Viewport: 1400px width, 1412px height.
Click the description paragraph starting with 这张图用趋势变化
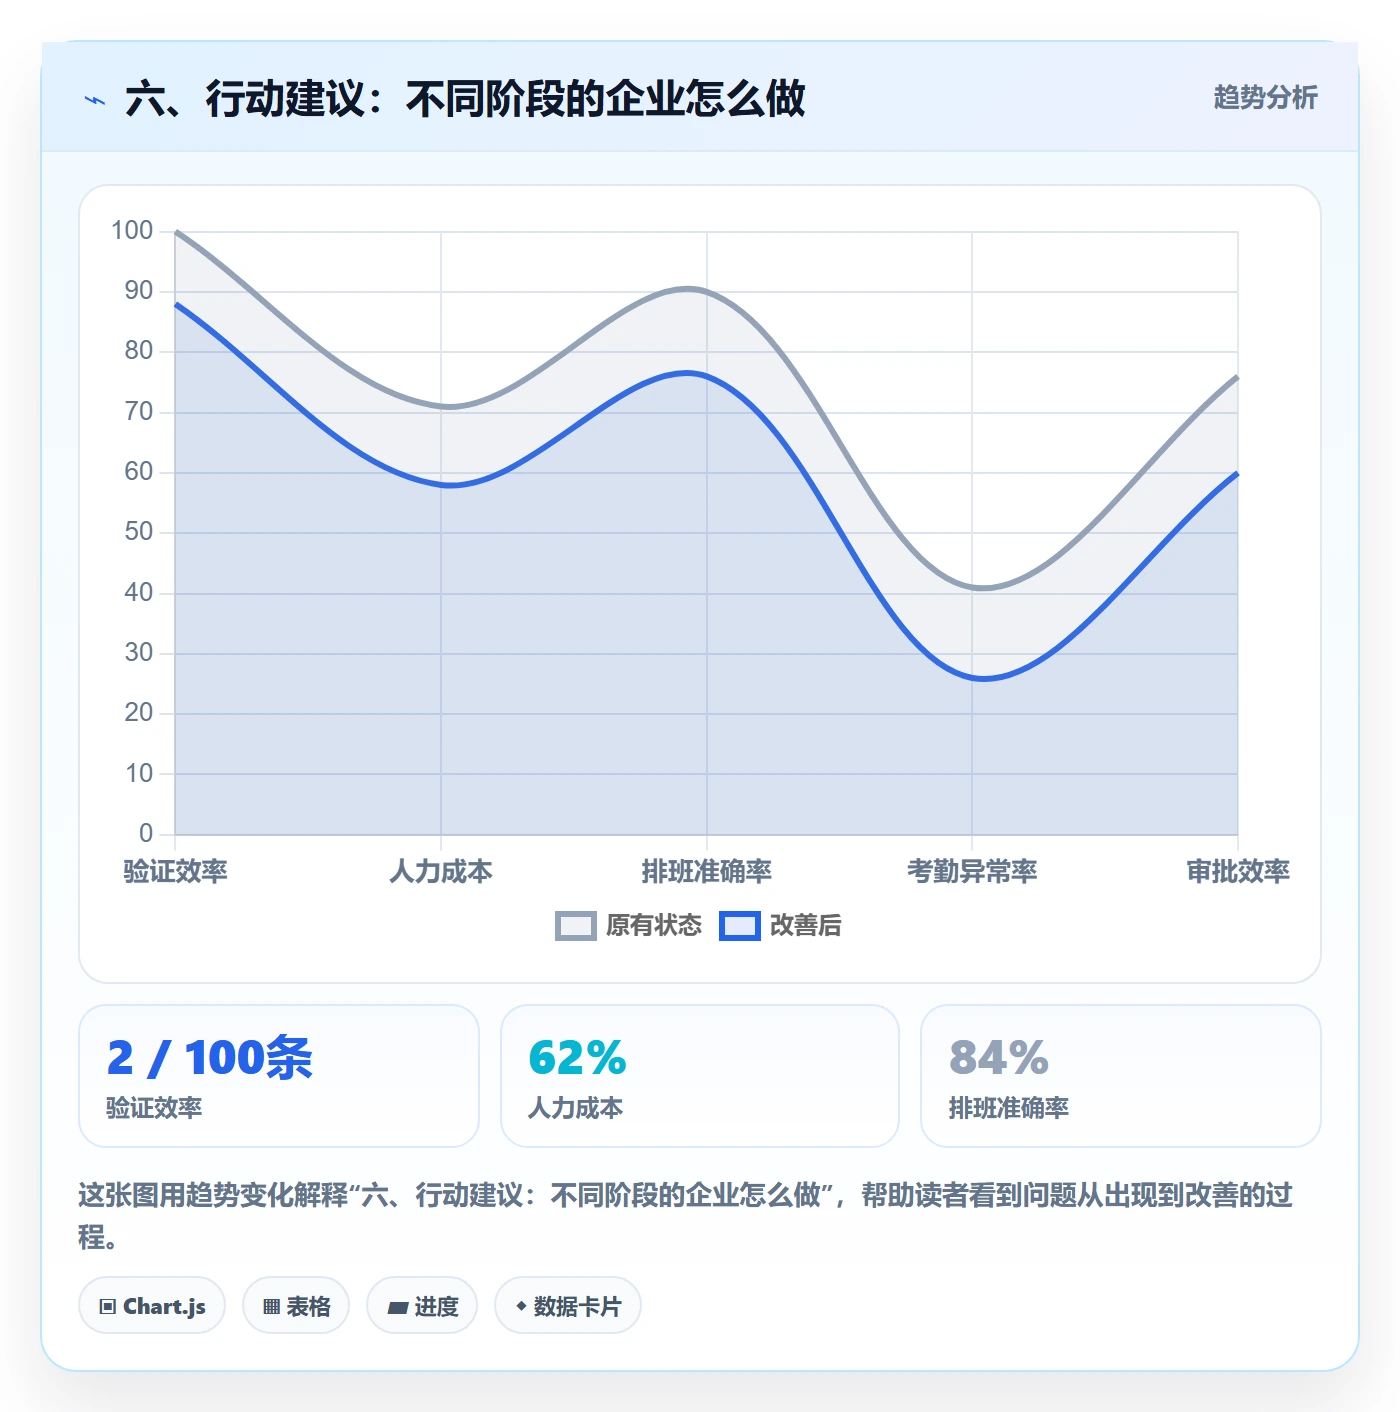(686, 1216)
